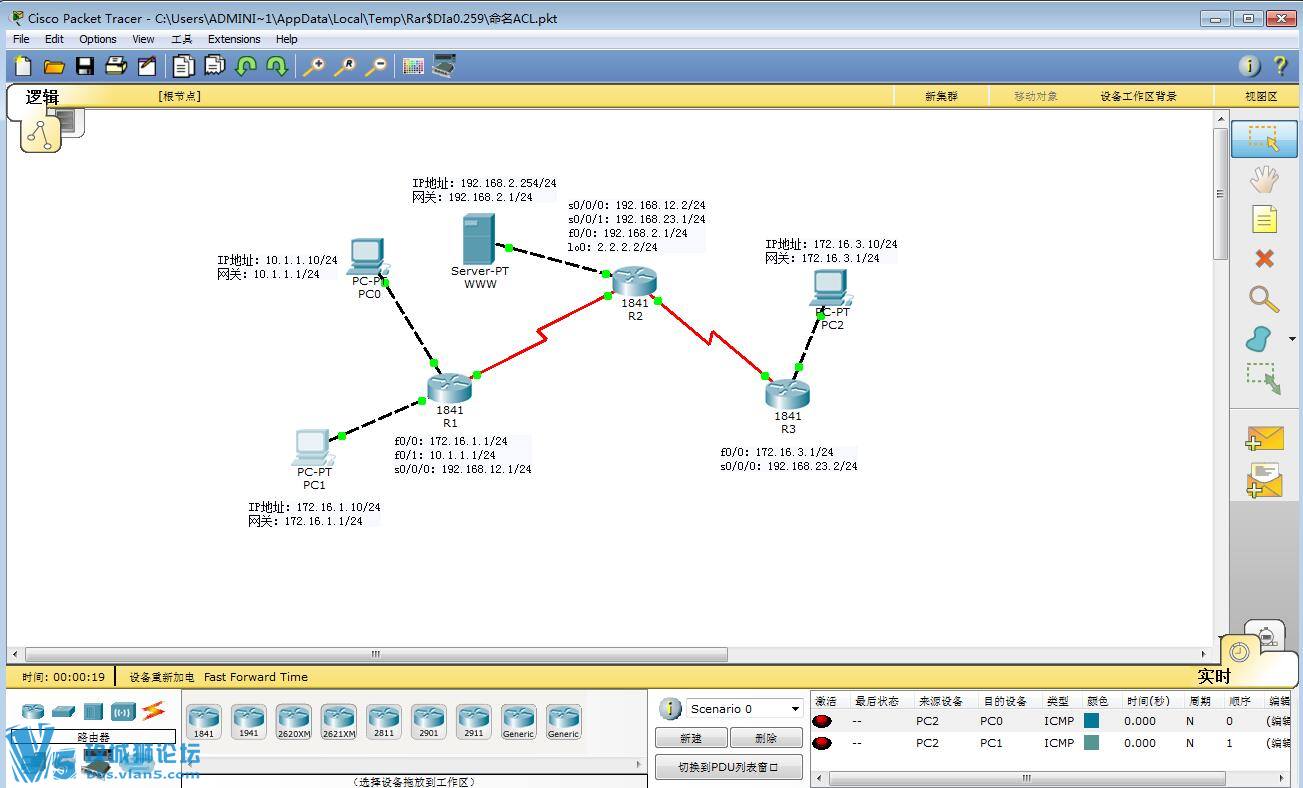The width and height of the screenshot is (1303, 788).
Task: Open the Custom Devices Dialog icon
Action: [444, 66]
